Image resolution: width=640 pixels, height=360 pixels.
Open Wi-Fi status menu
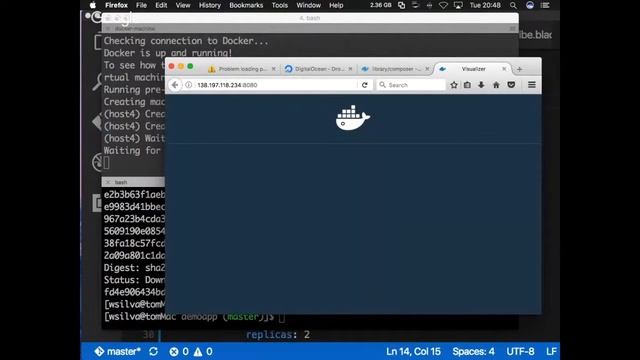click(x=443, y=5)
